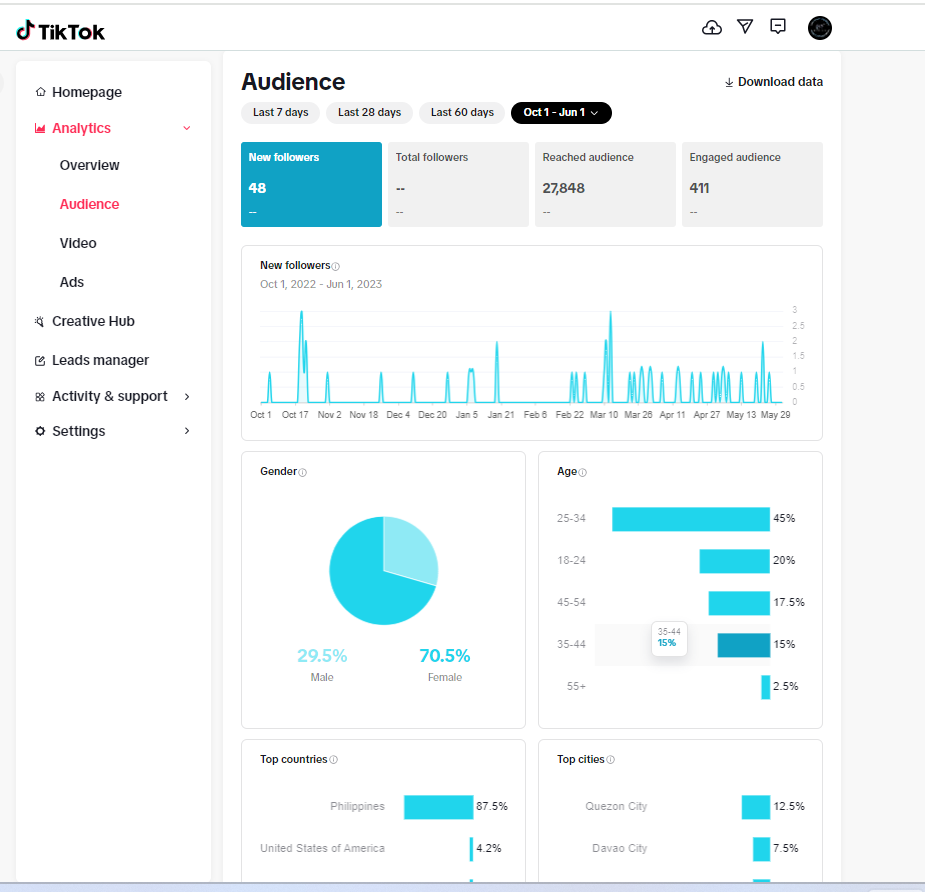
Task: Select the Engaged audience metric card
Action: click(752, 185)
